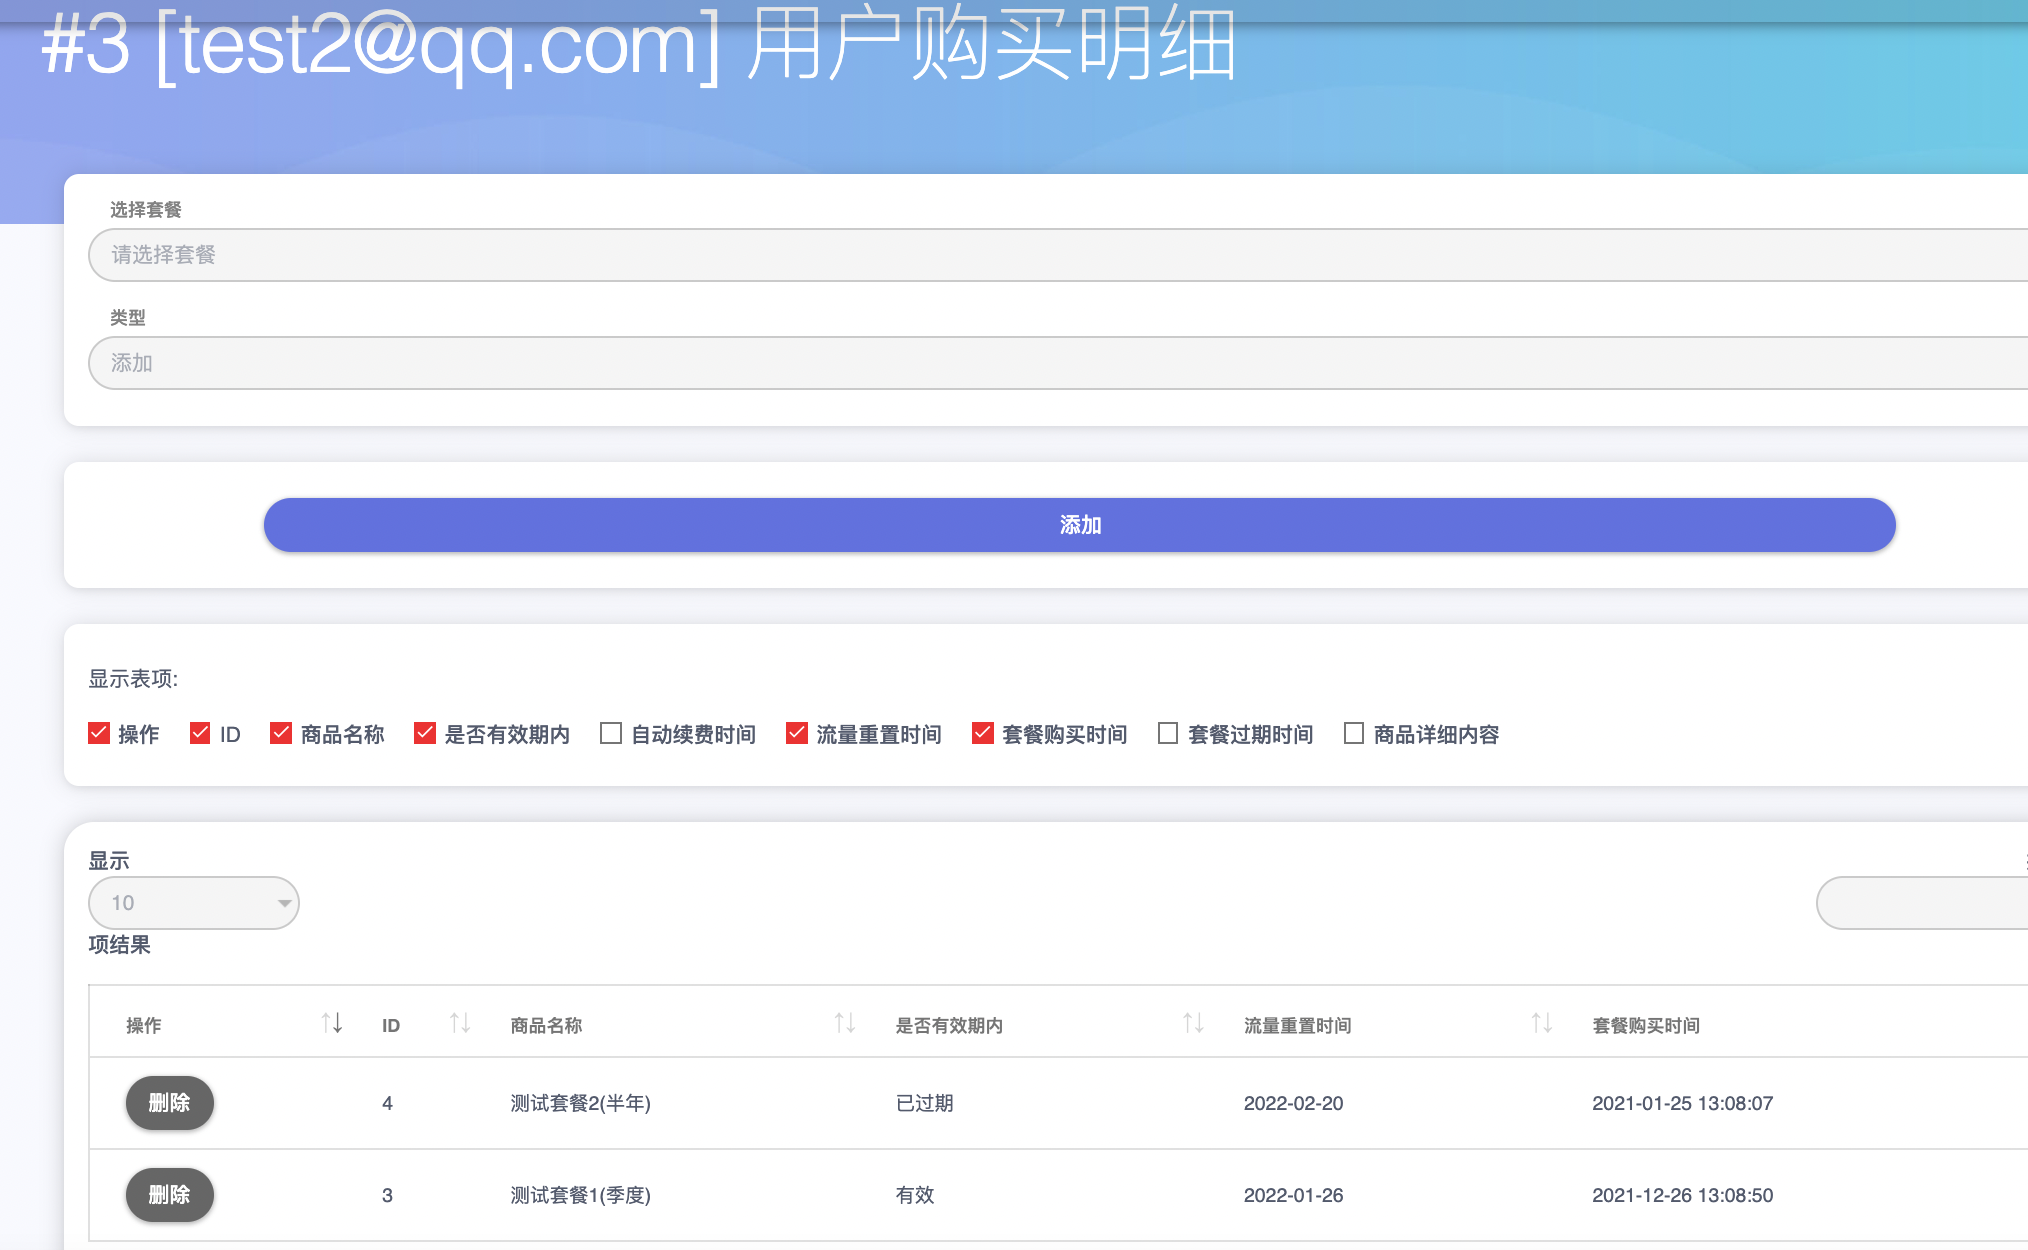
Task: Enable the 套餐过期时间 display option
Action: pyautogui.click(x=1166, y=733)
